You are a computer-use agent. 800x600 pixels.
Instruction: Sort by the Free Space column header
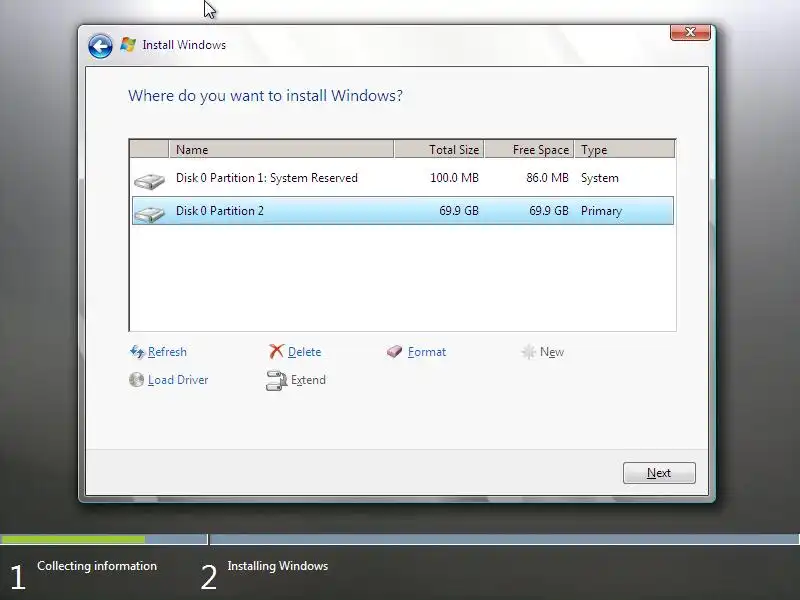point(529,149)
